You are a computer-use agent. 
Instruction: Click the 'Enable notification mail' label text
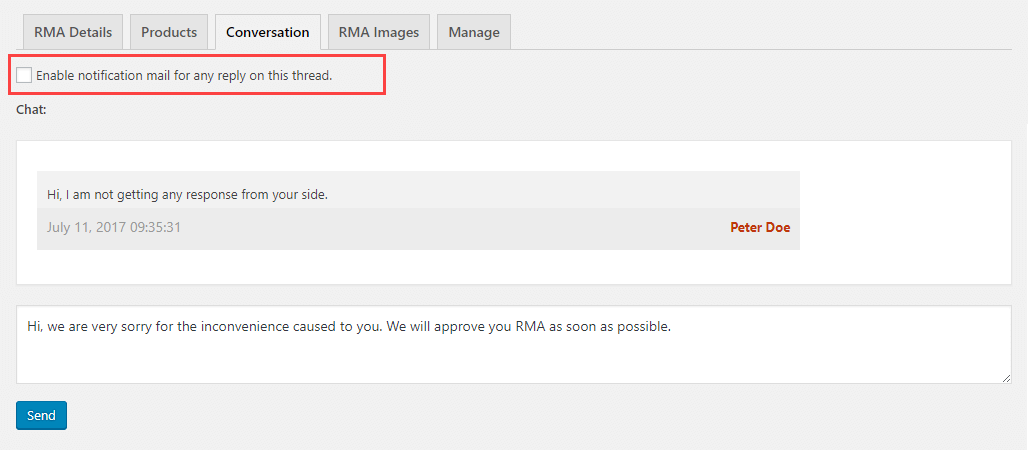(184, 75)
